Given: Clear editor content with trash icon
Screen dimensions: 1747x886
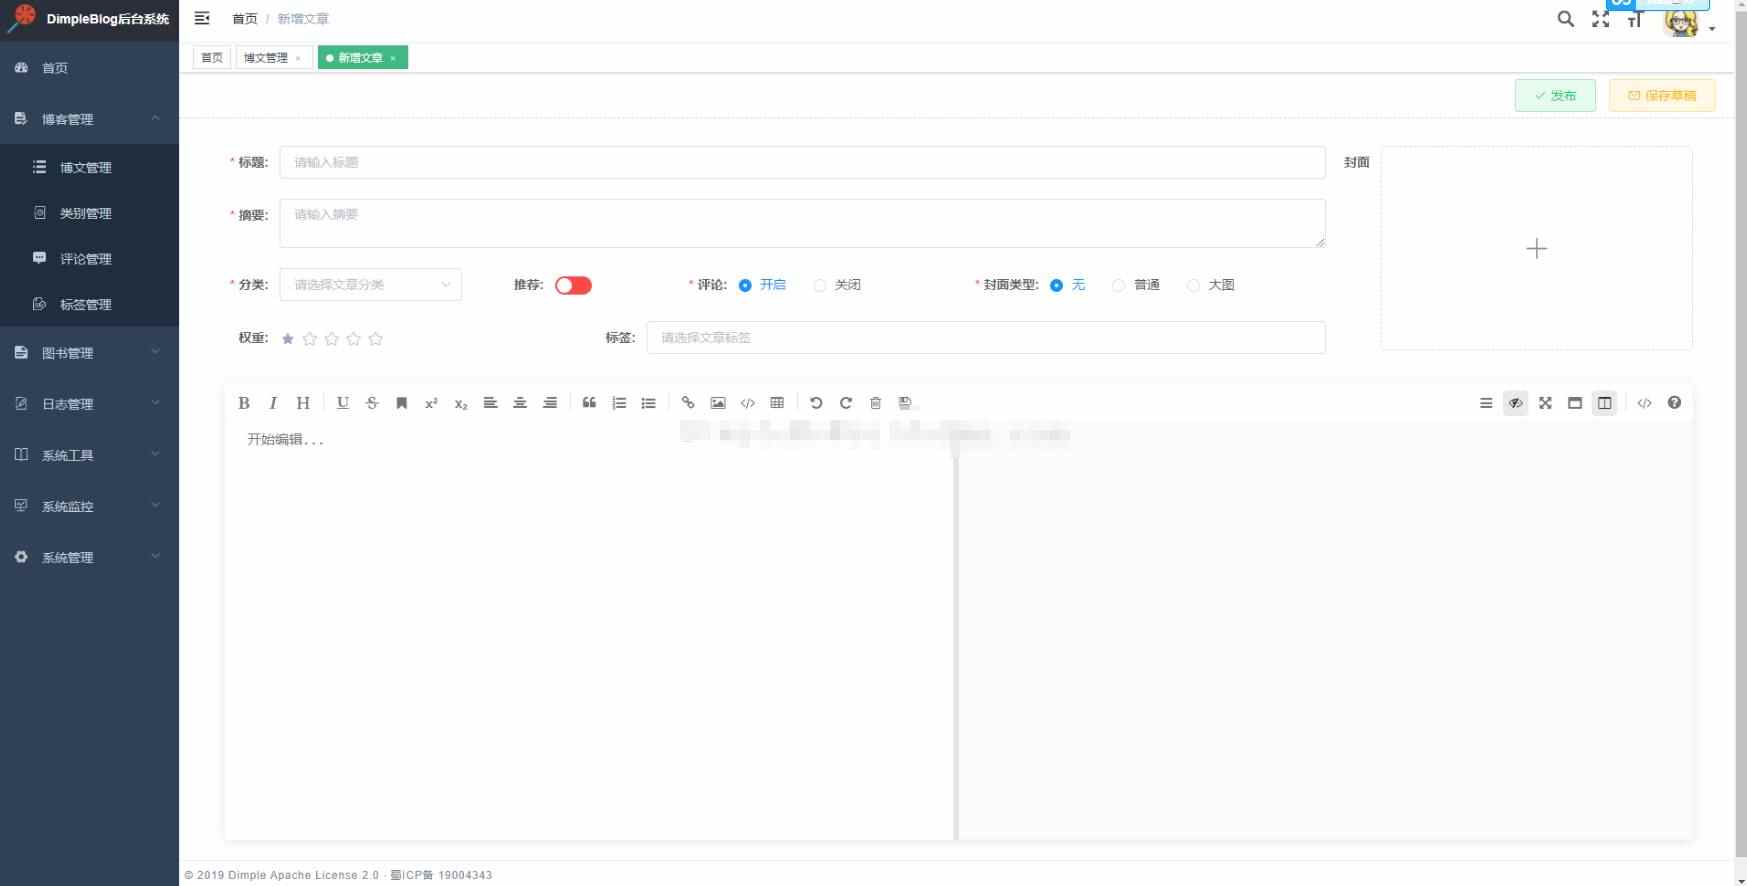Looking at the screenshot, I should click(x=876, y=403).
